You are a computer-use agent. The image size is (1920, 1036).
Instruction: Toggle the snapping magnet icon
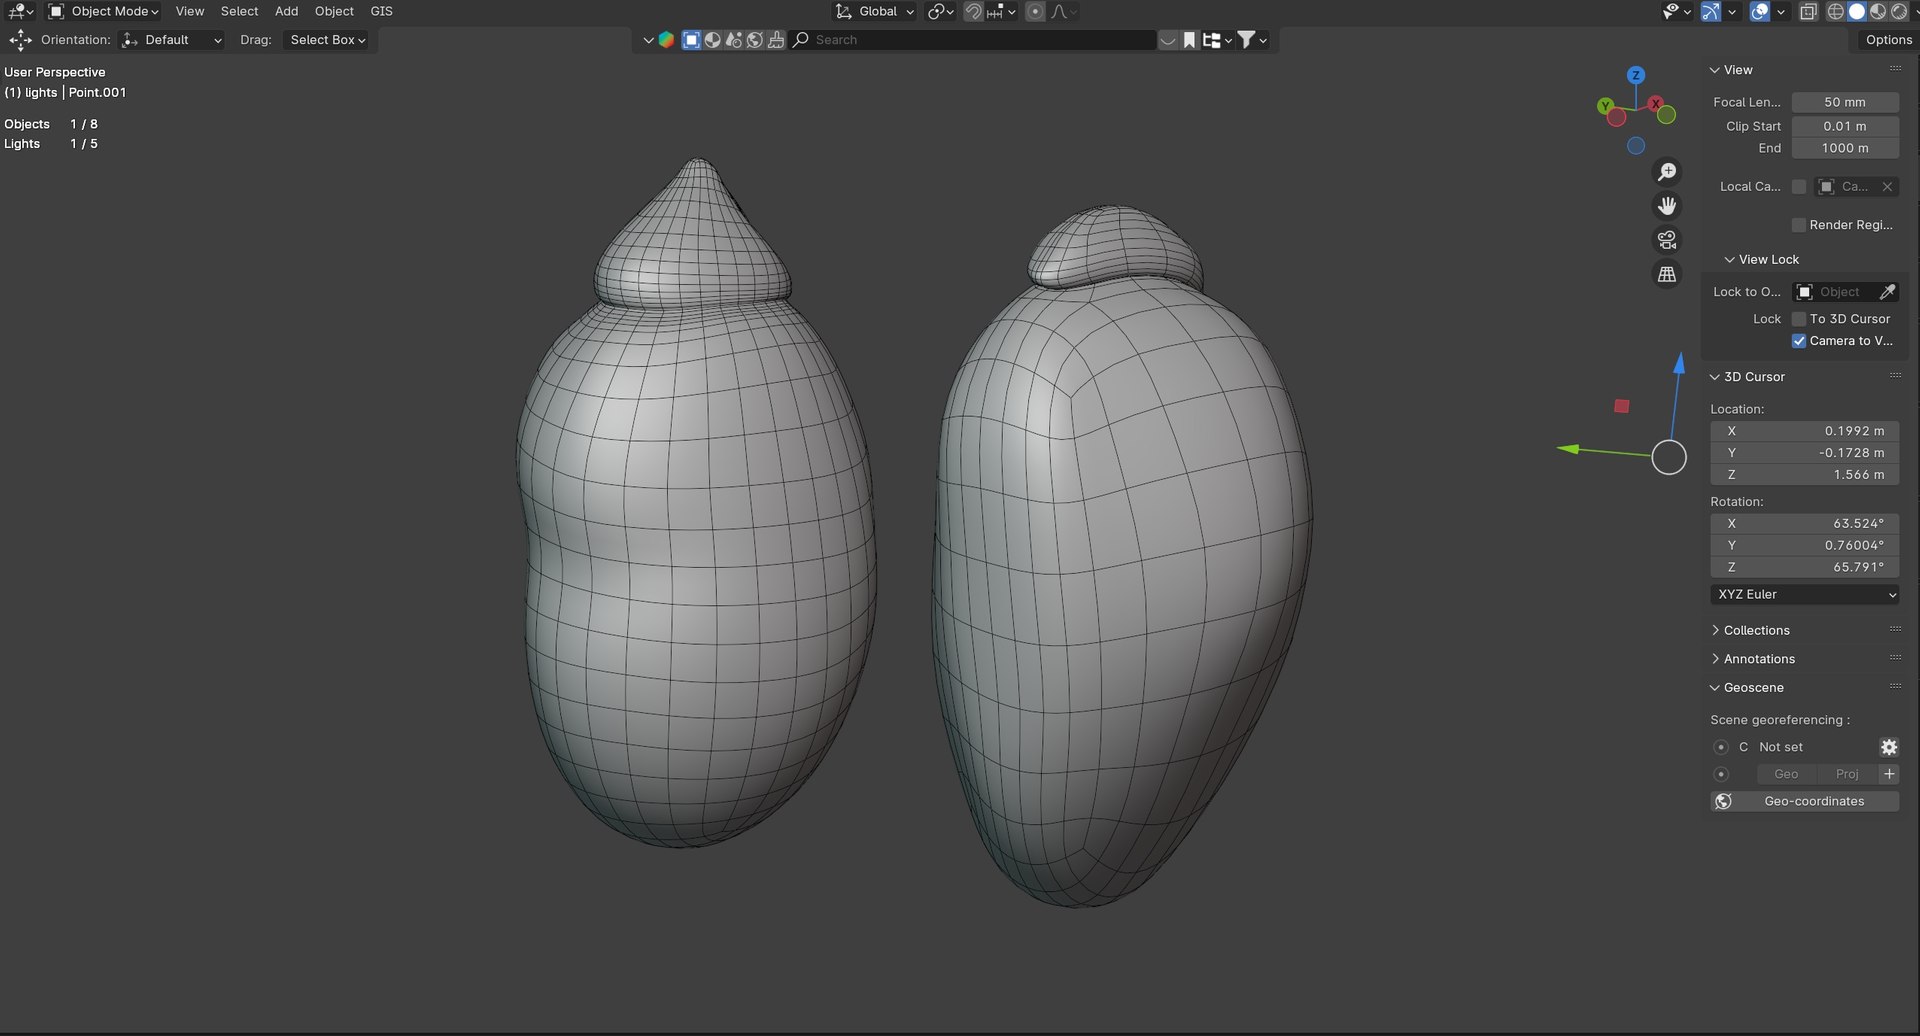(x=973, y=12)
